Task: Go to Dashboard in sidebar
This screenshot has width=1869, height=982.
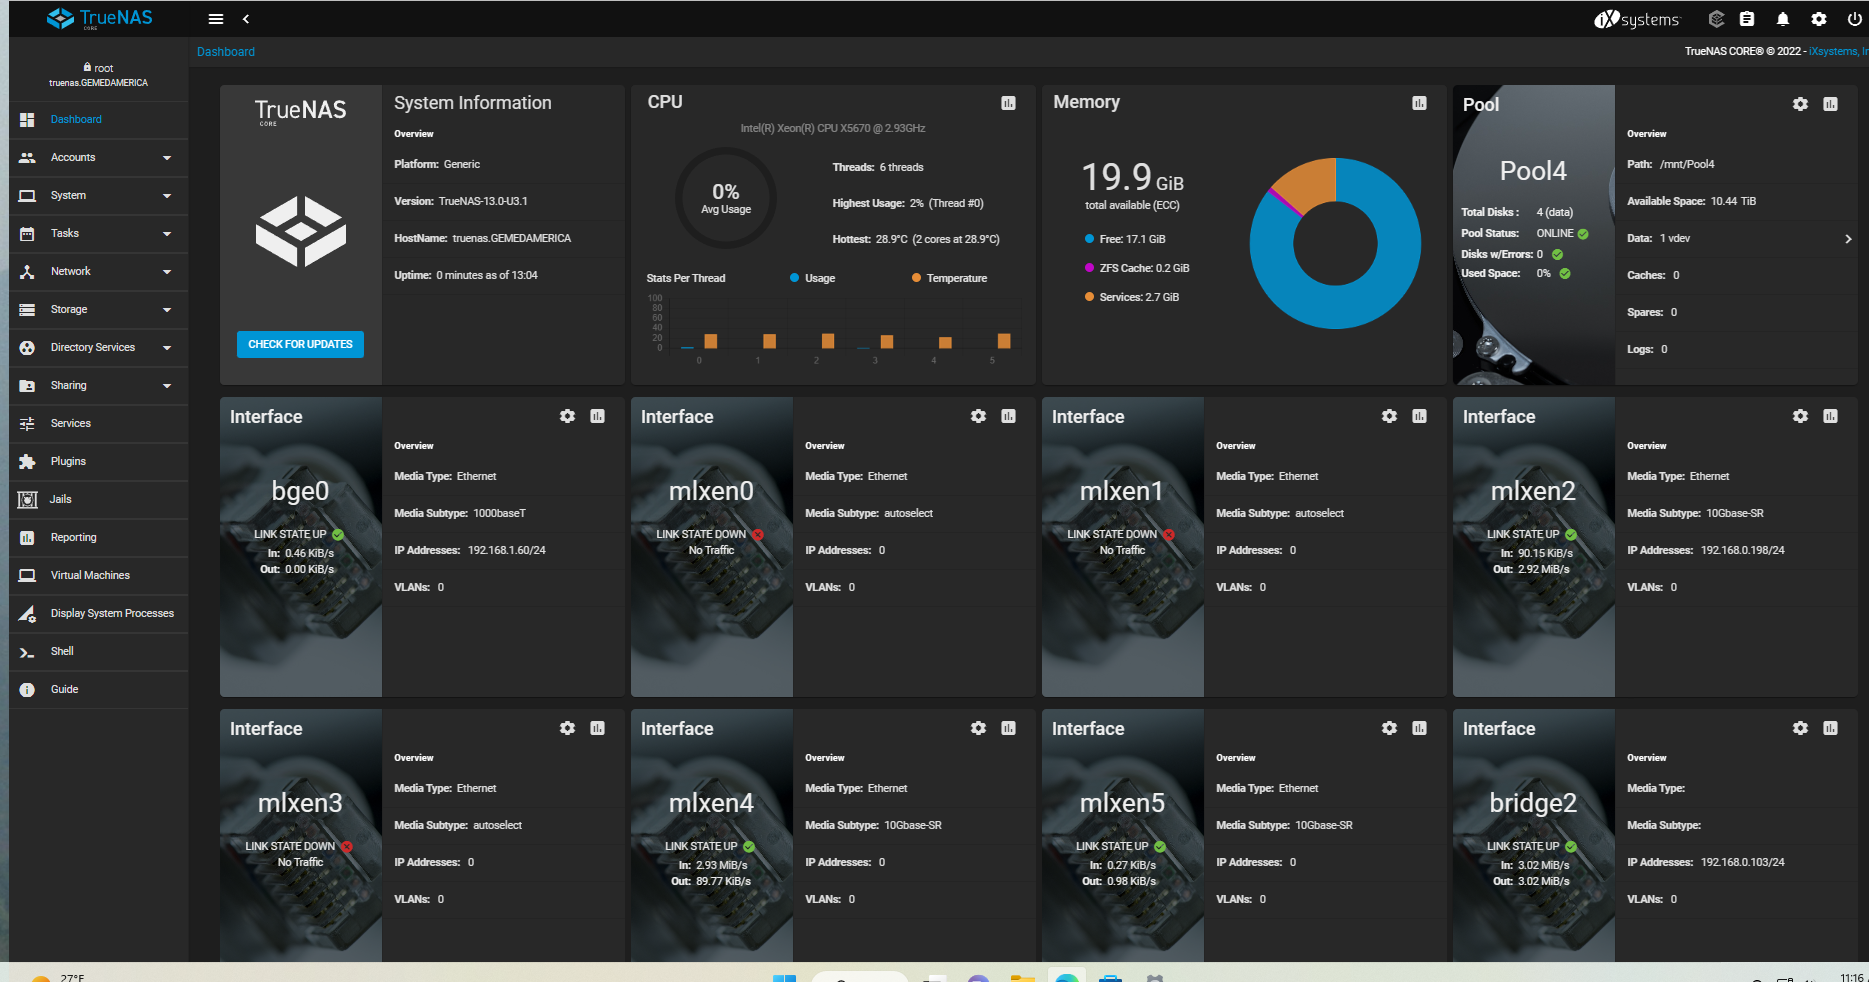Action: pyautogui.click(x=98, y=120)
